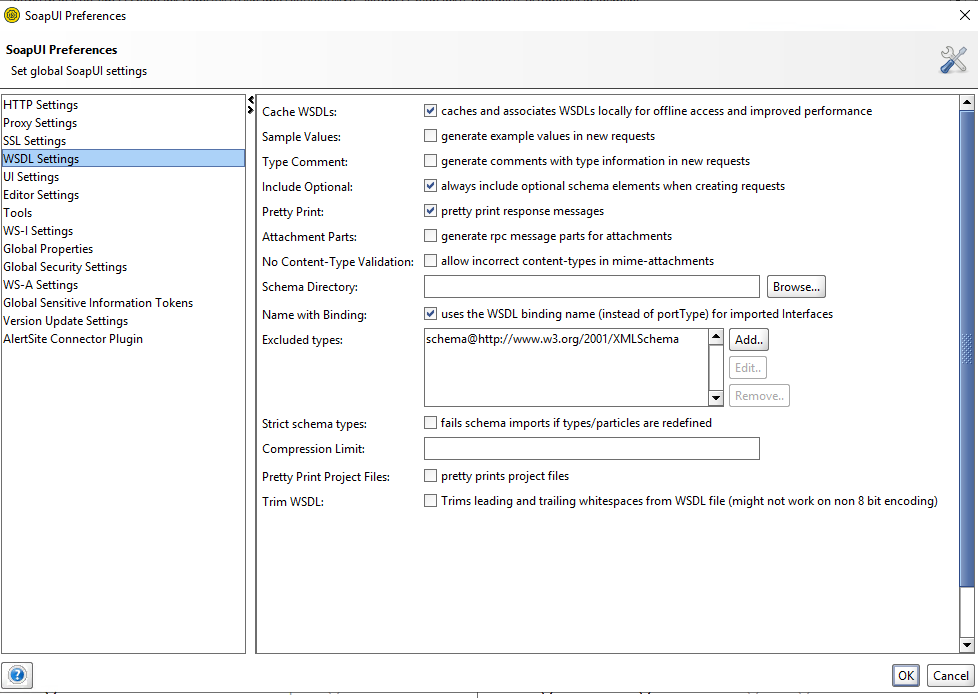
Task: Collapse the left panel using the splitter arrows
Action: [x=251, y=101]
